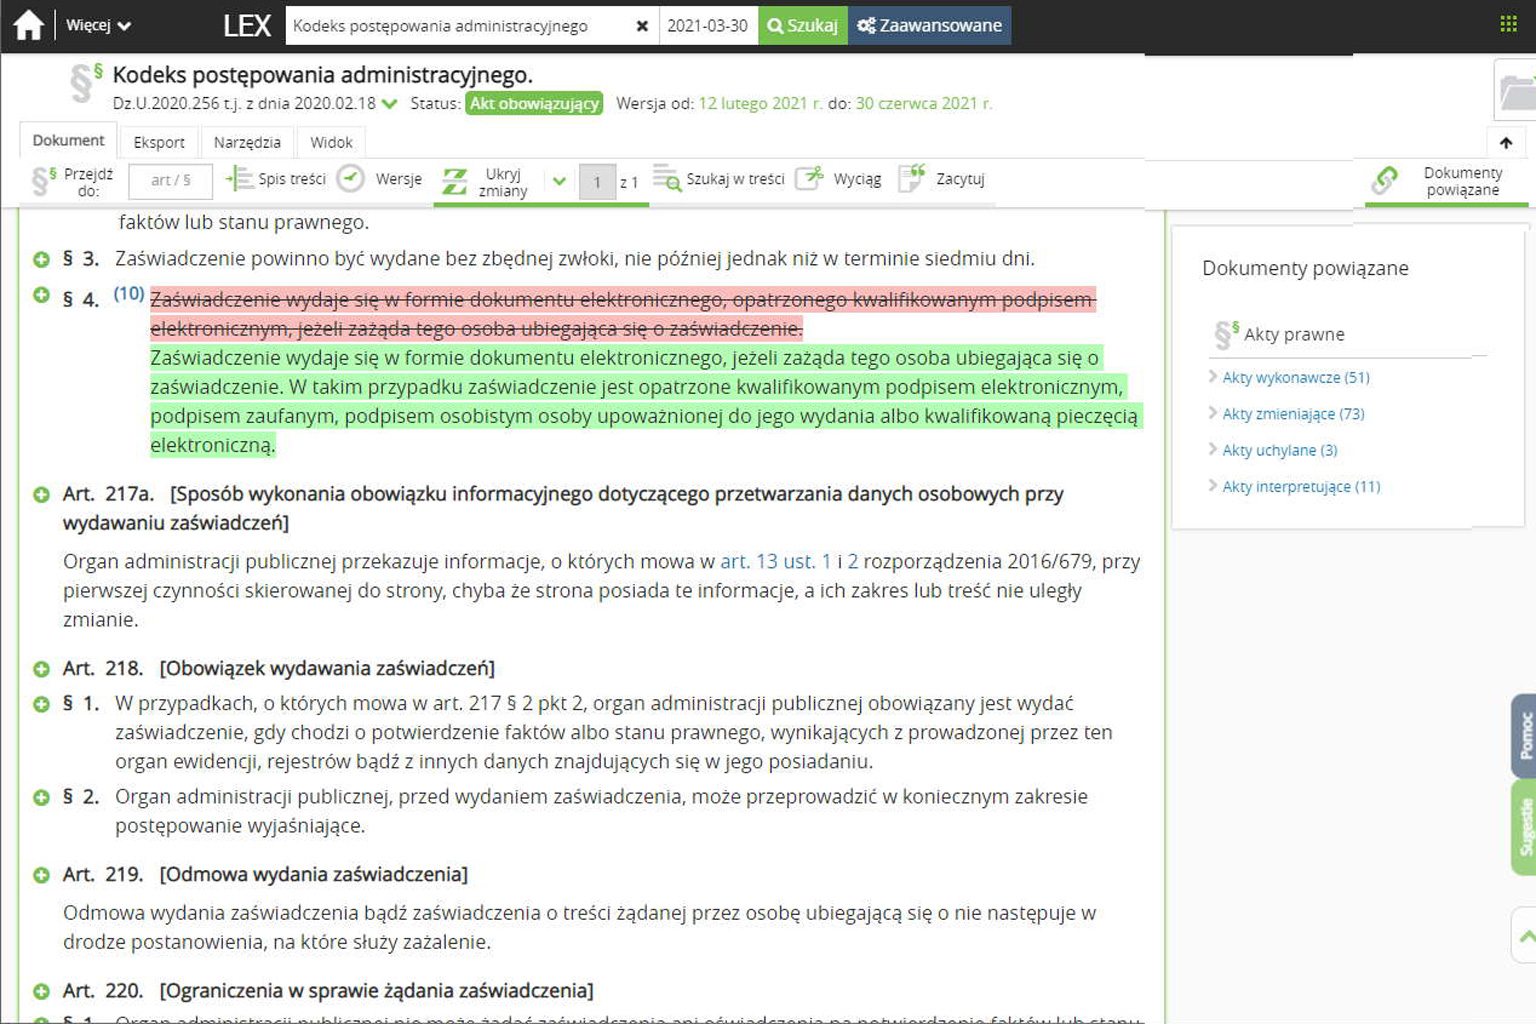
Task: Click the Zacytuj quote tool
Action: point(942,179)
